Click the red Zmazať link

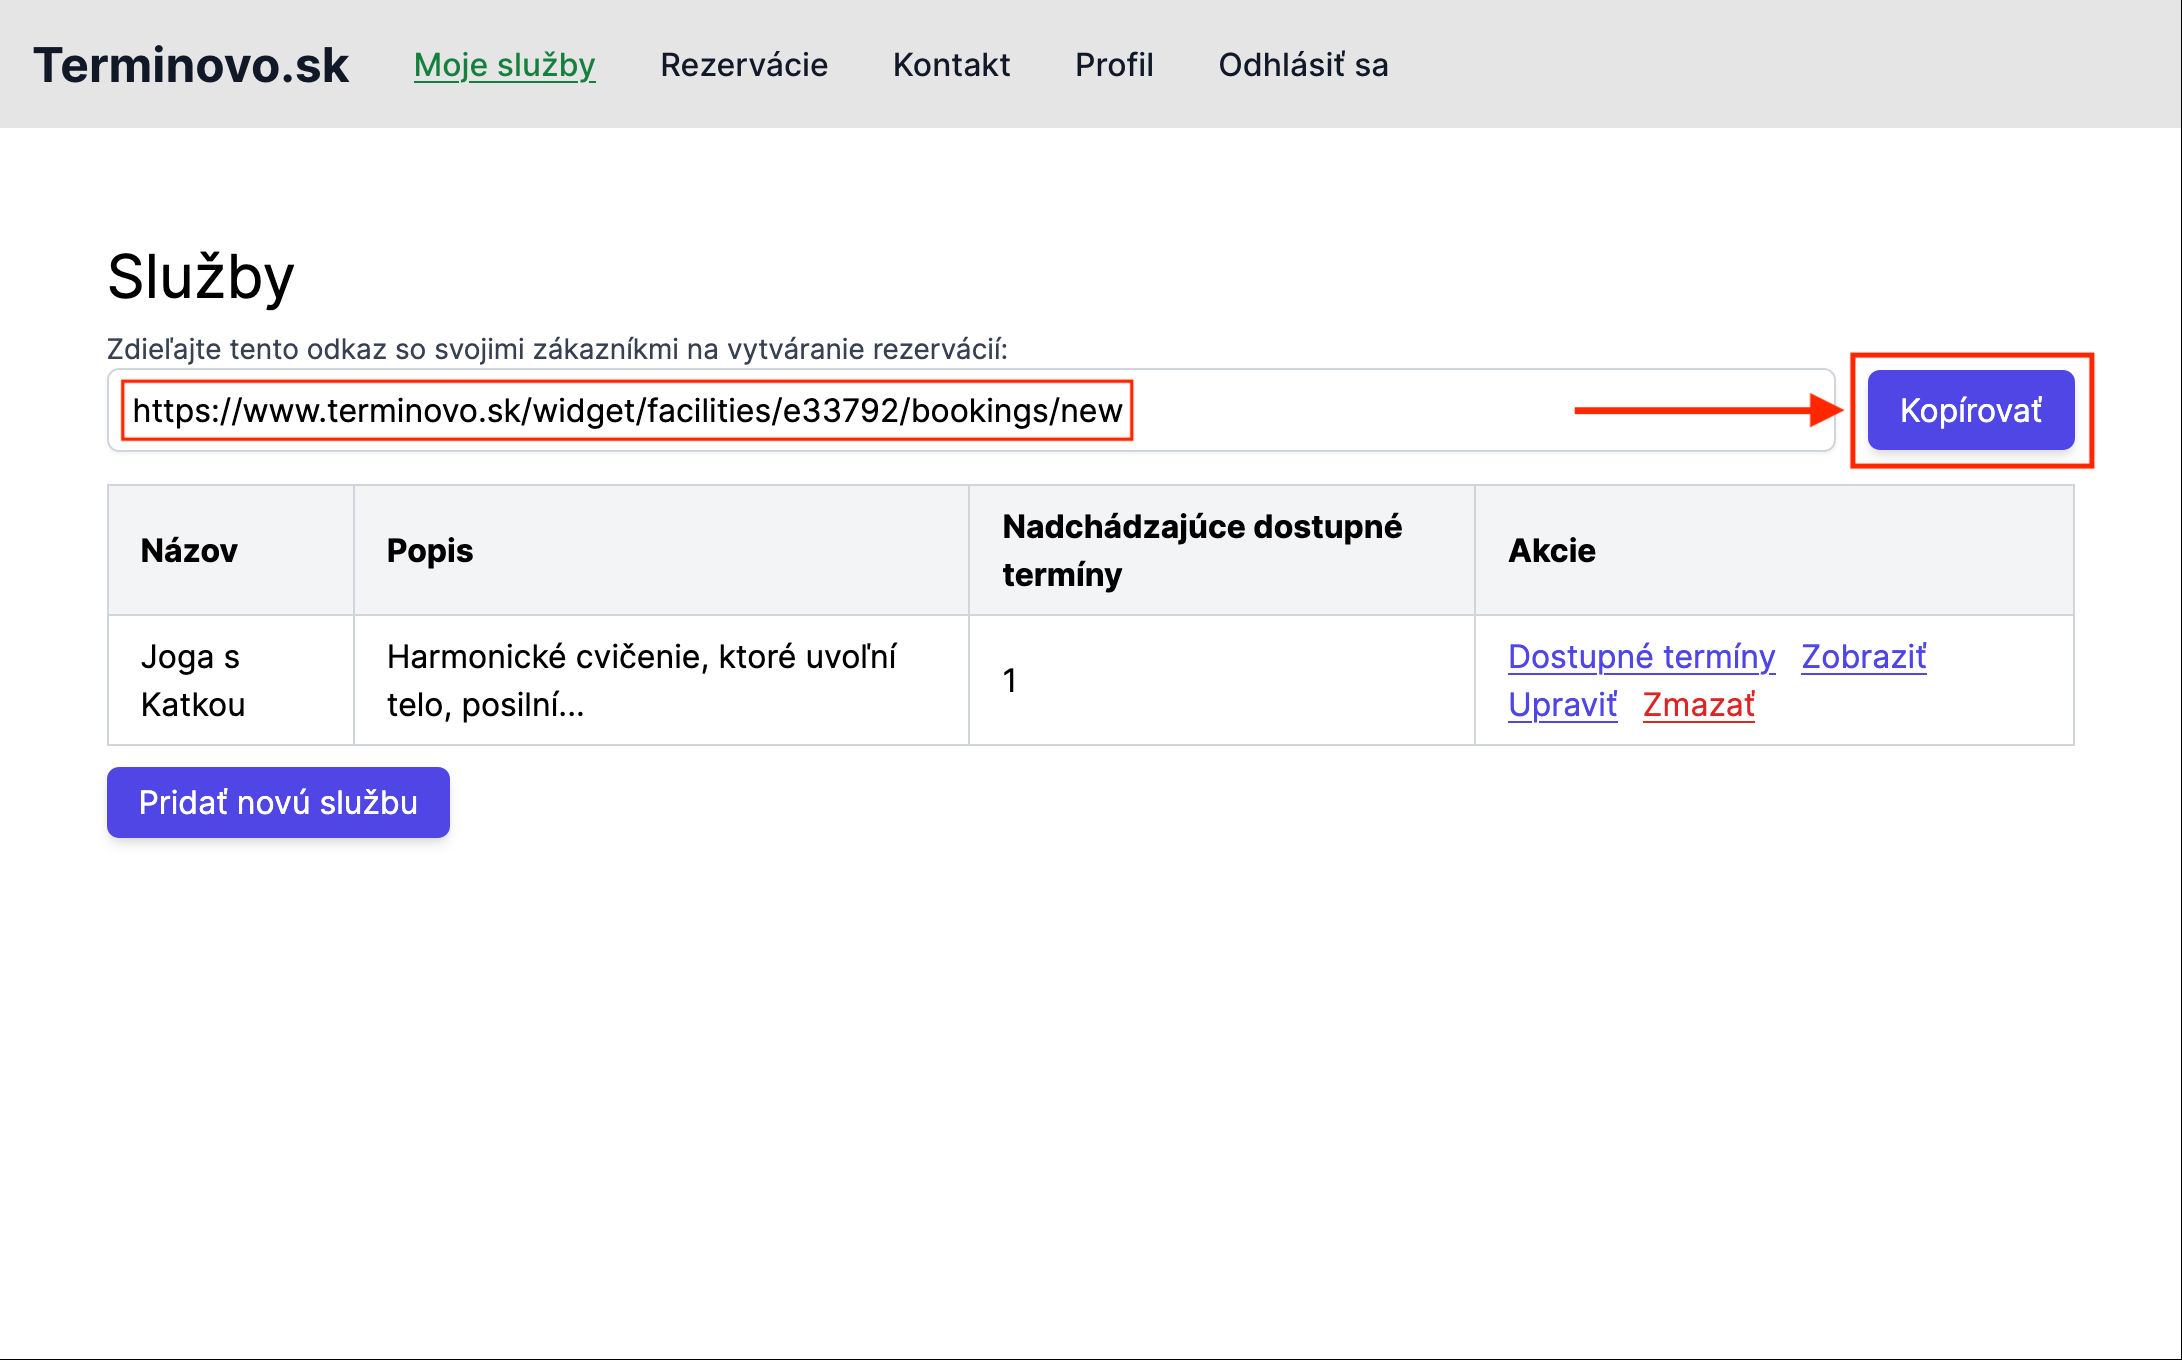[x=1698, y=705]
